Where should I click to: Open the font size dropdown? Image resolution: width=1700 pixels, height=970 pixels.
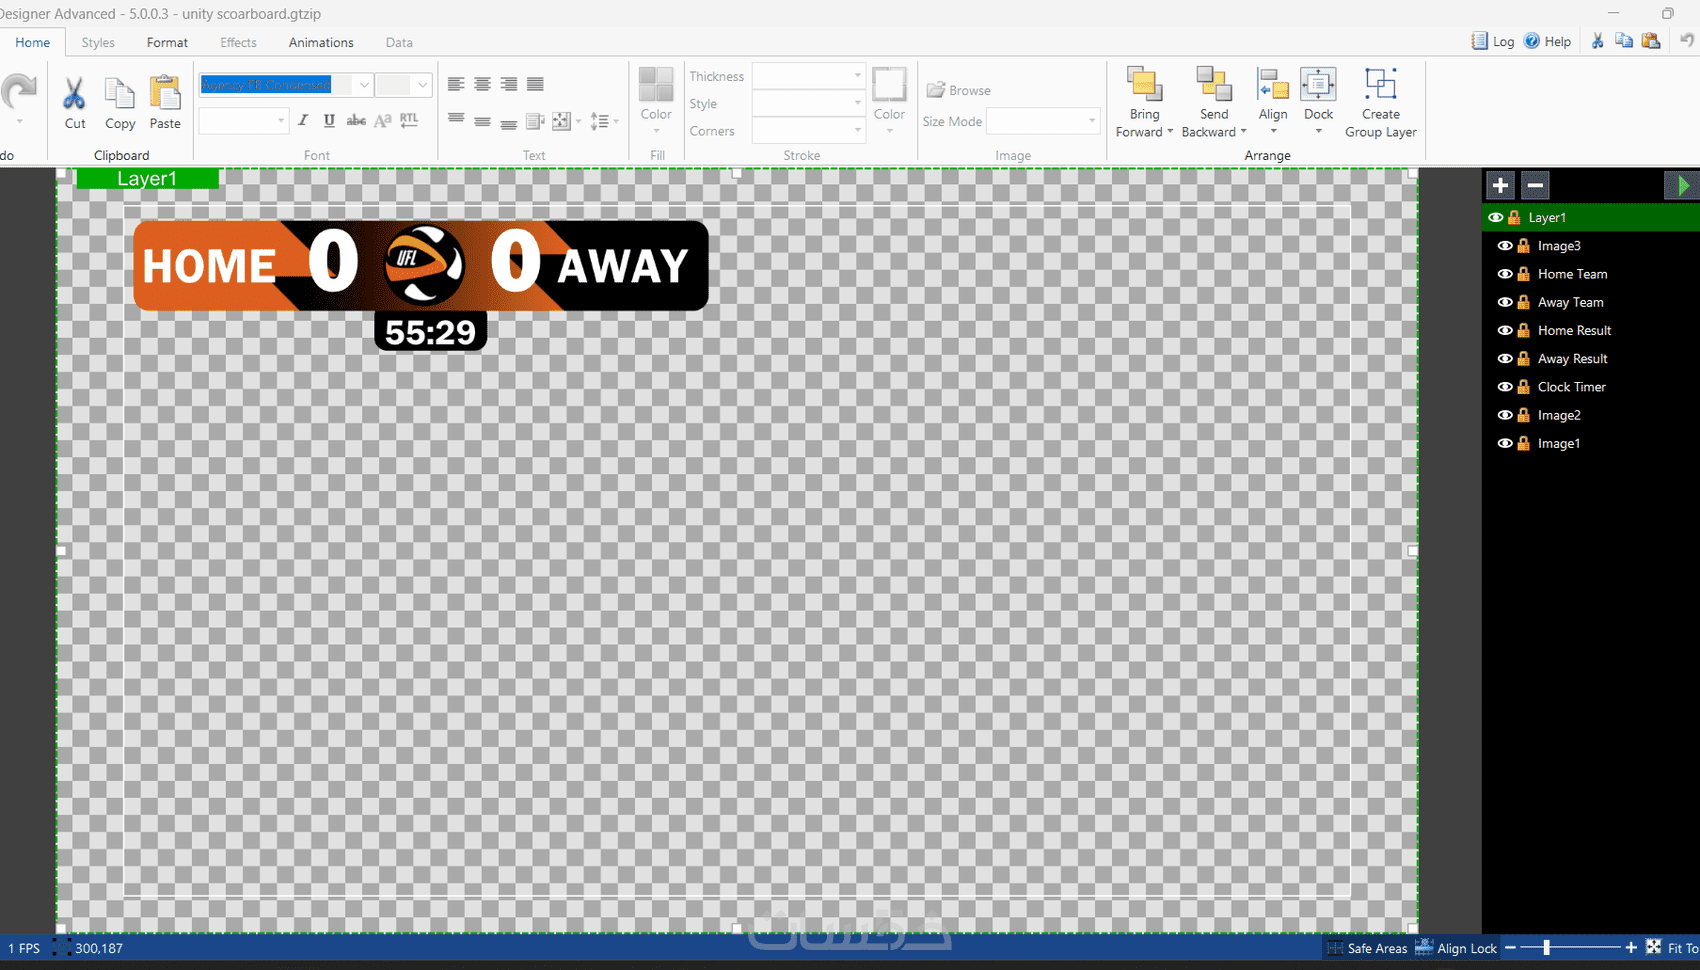tap(422, 85)
